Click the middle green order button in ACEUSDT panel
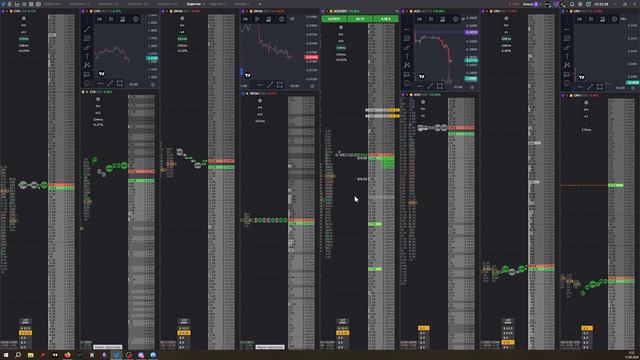640x360 pixels. click(360, 19)
